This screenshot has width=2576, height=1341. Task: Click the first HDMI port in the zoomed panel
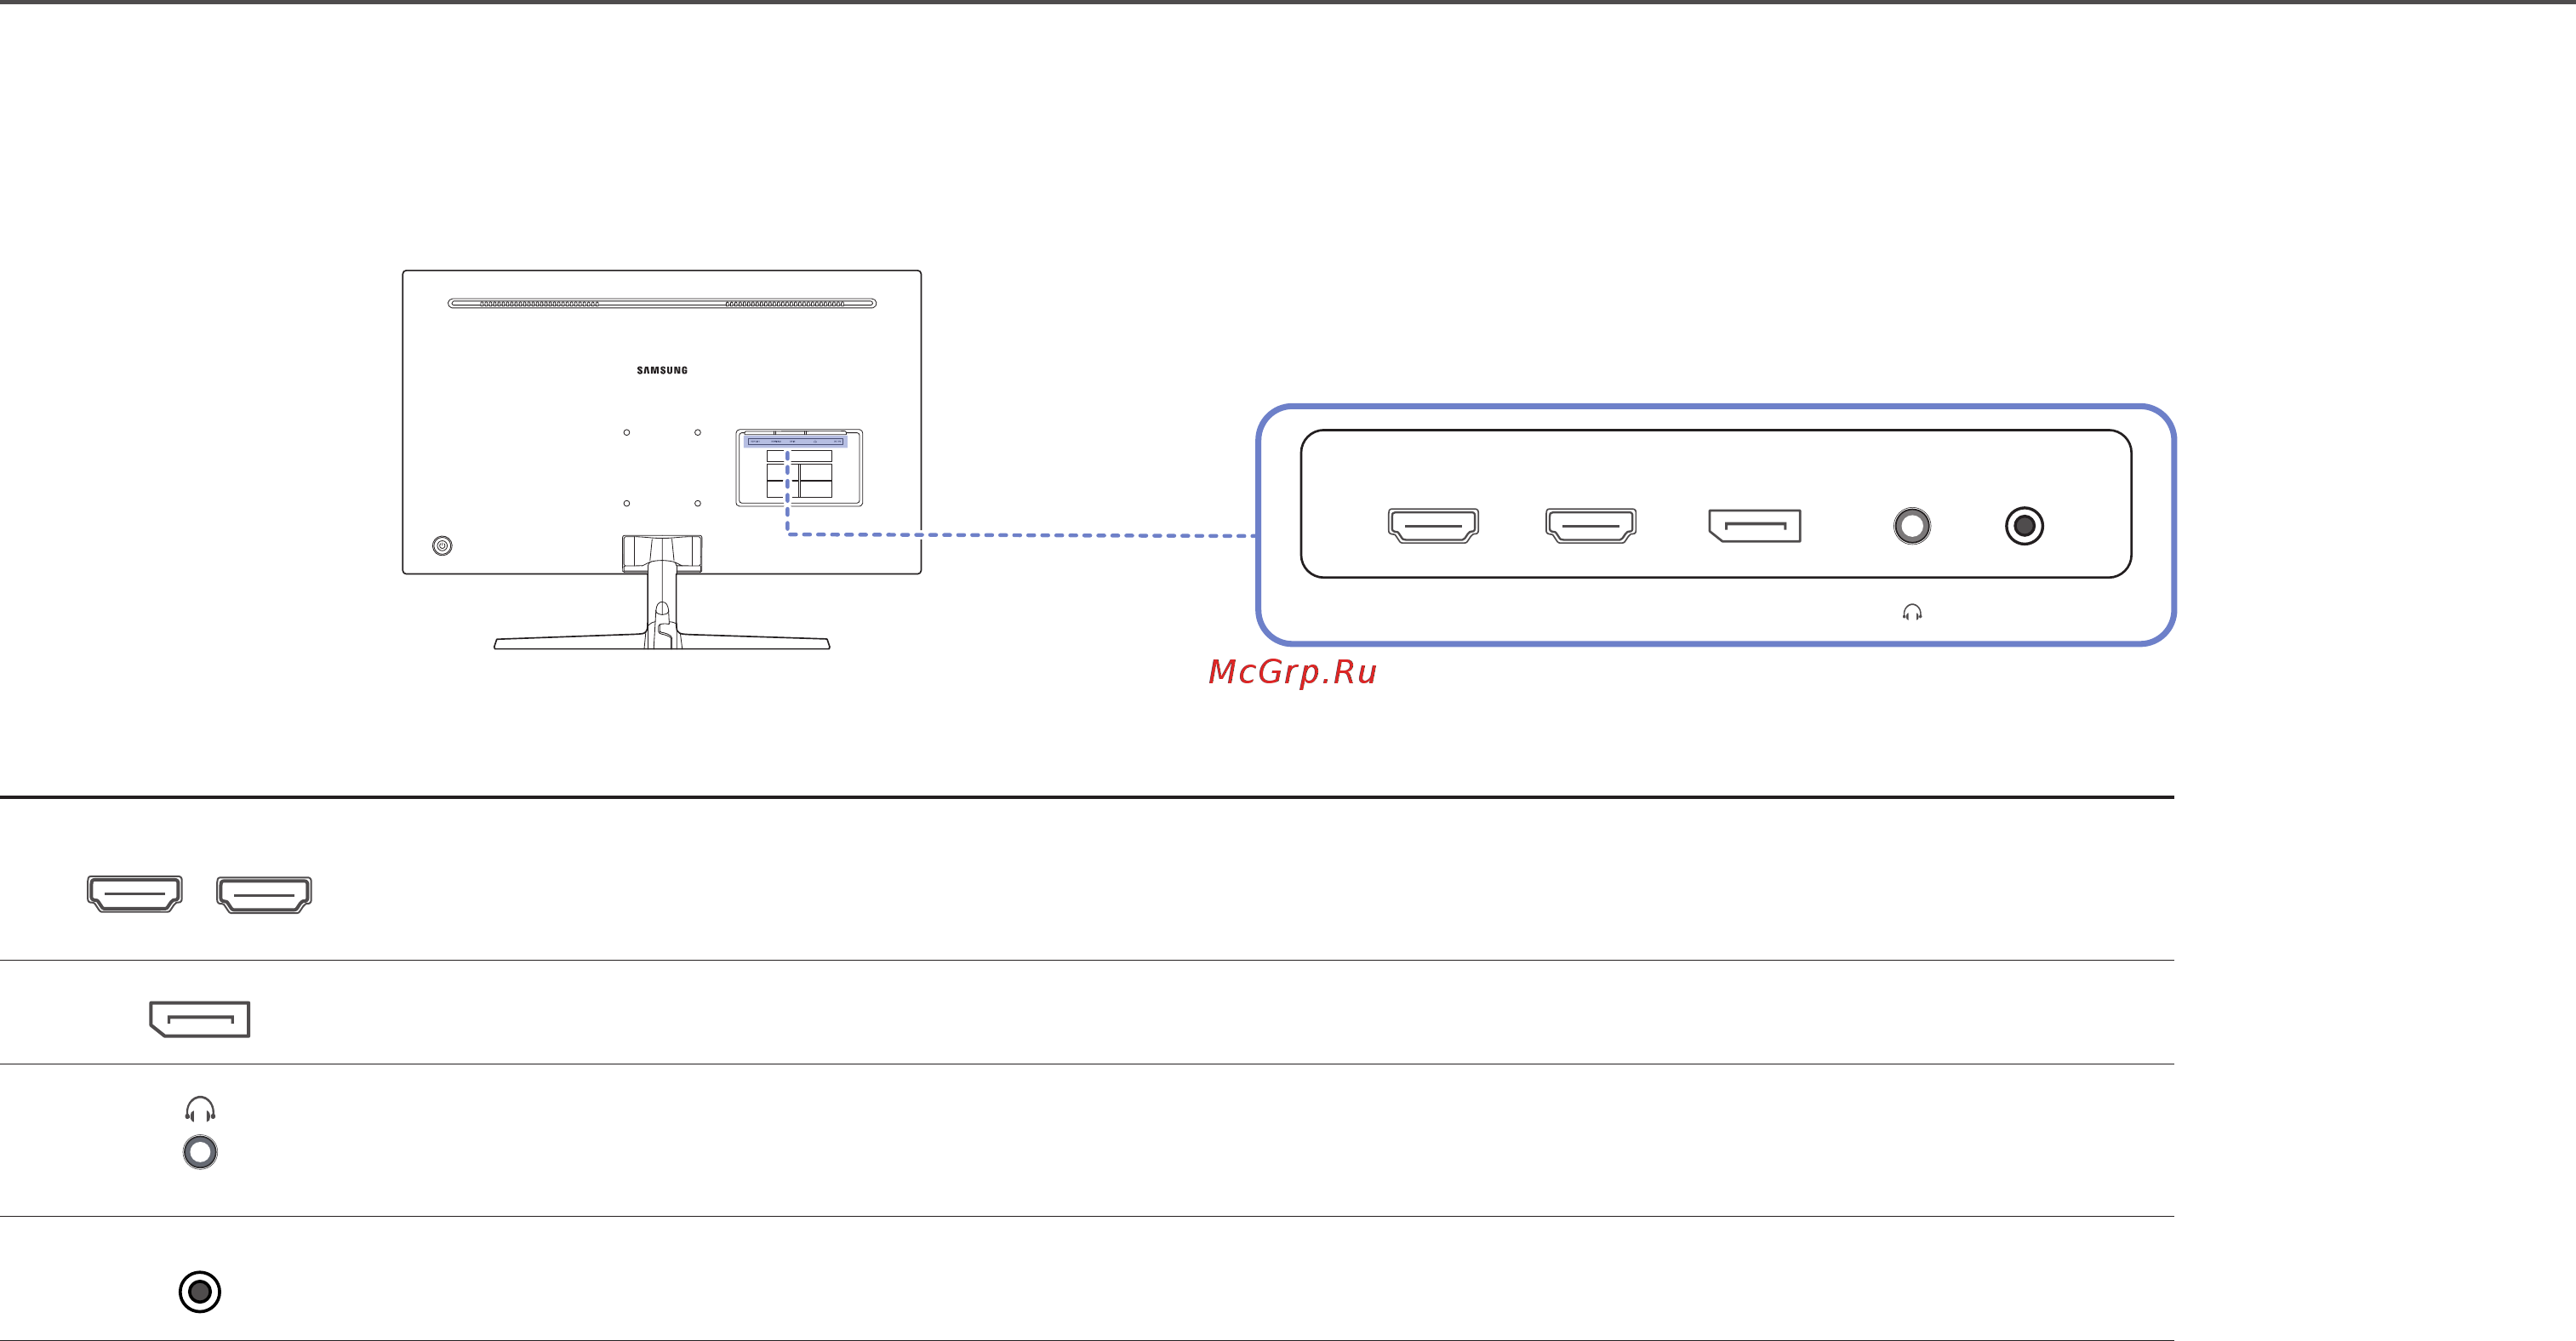(x=1433, y=525)
